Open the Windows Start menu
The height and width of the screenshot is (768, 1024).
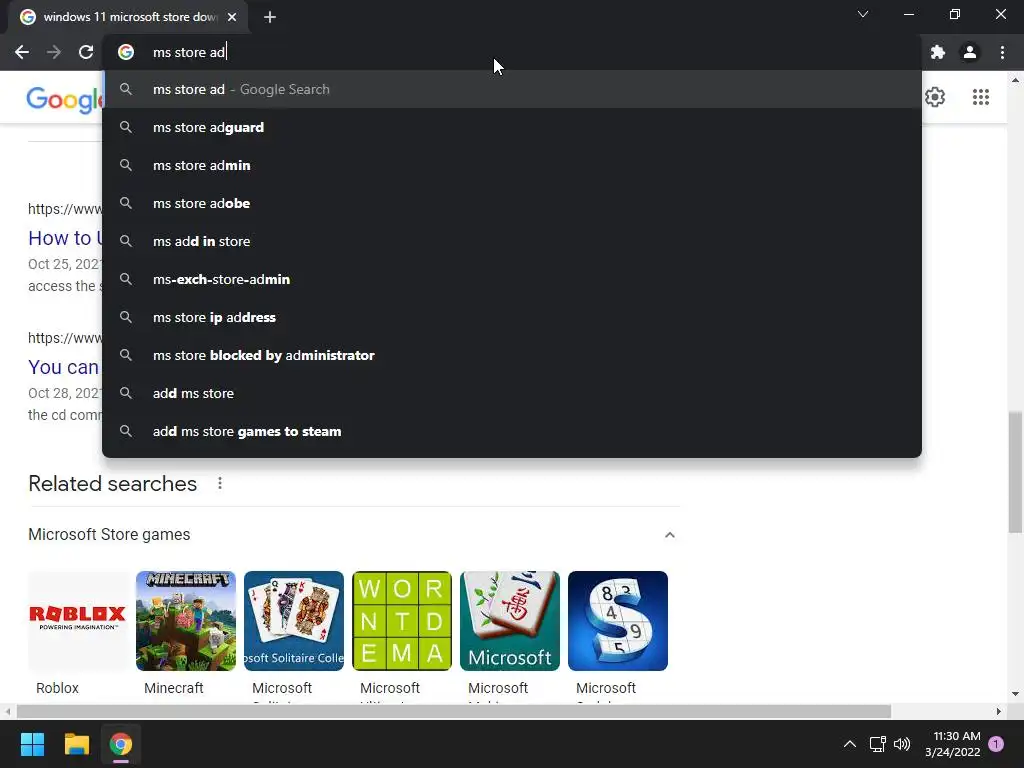point(32,744)
